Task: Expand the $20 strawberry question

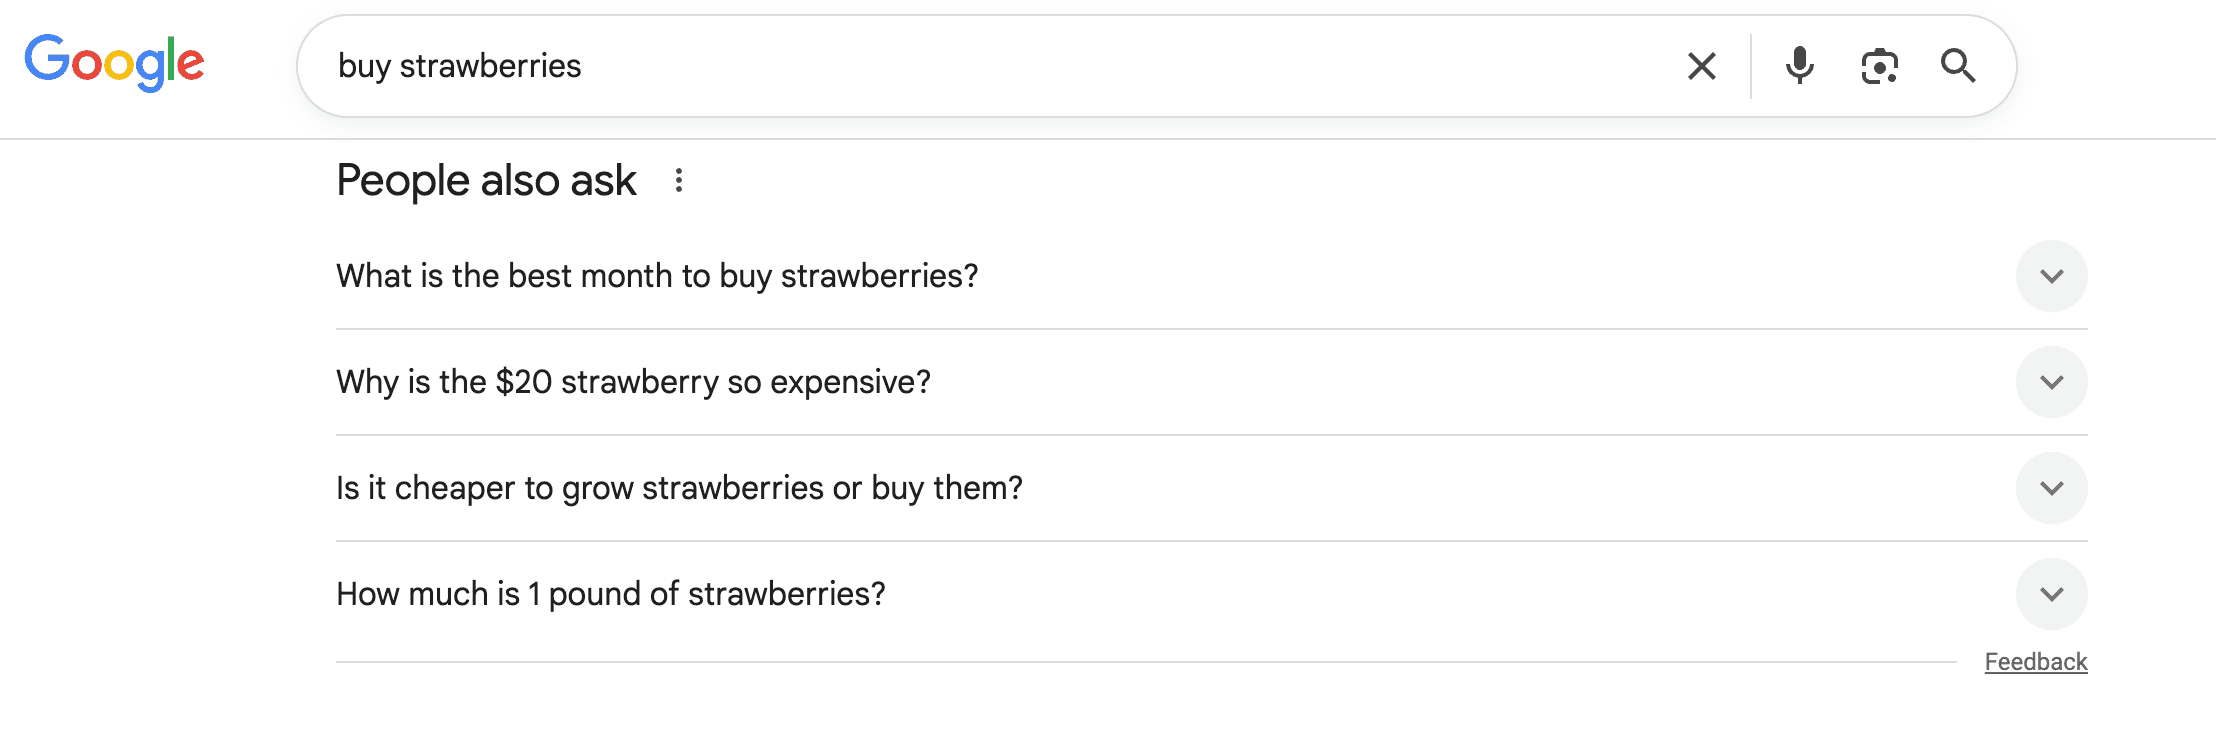Action: click(x=2052, y=381)
